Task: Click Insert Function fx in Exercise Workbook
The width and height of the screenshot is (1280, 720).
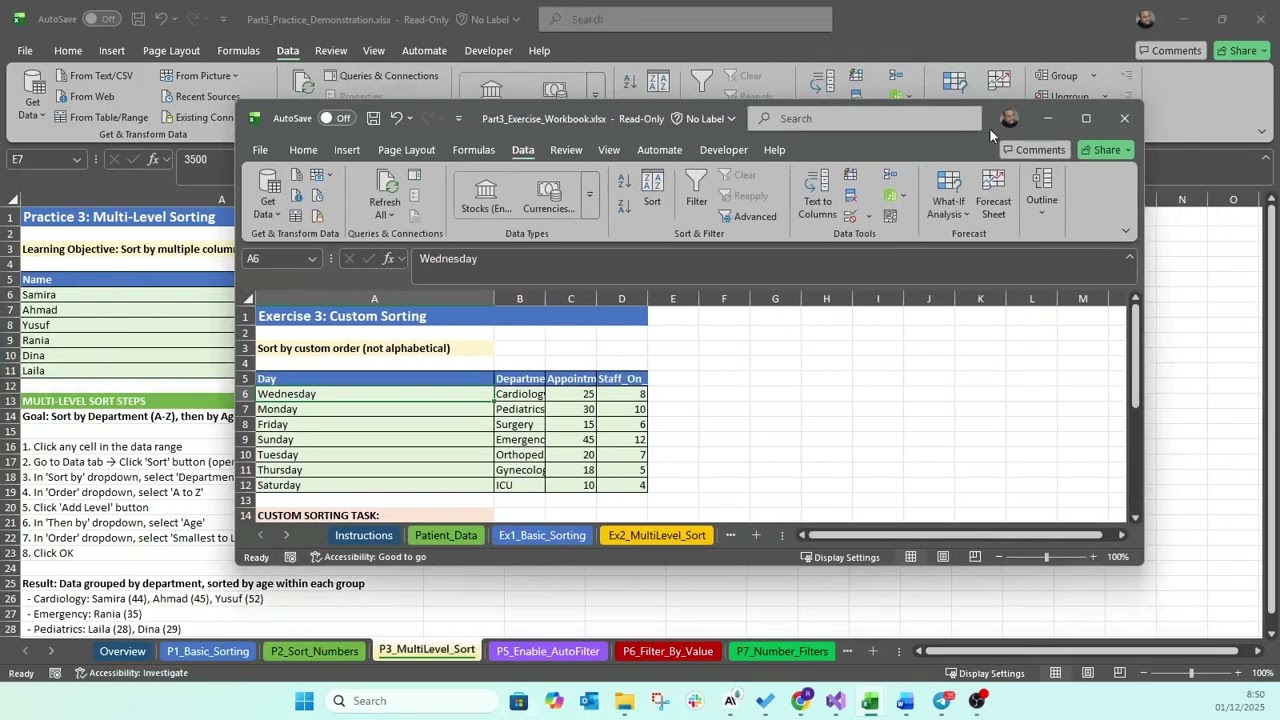Action: [388, 259]
